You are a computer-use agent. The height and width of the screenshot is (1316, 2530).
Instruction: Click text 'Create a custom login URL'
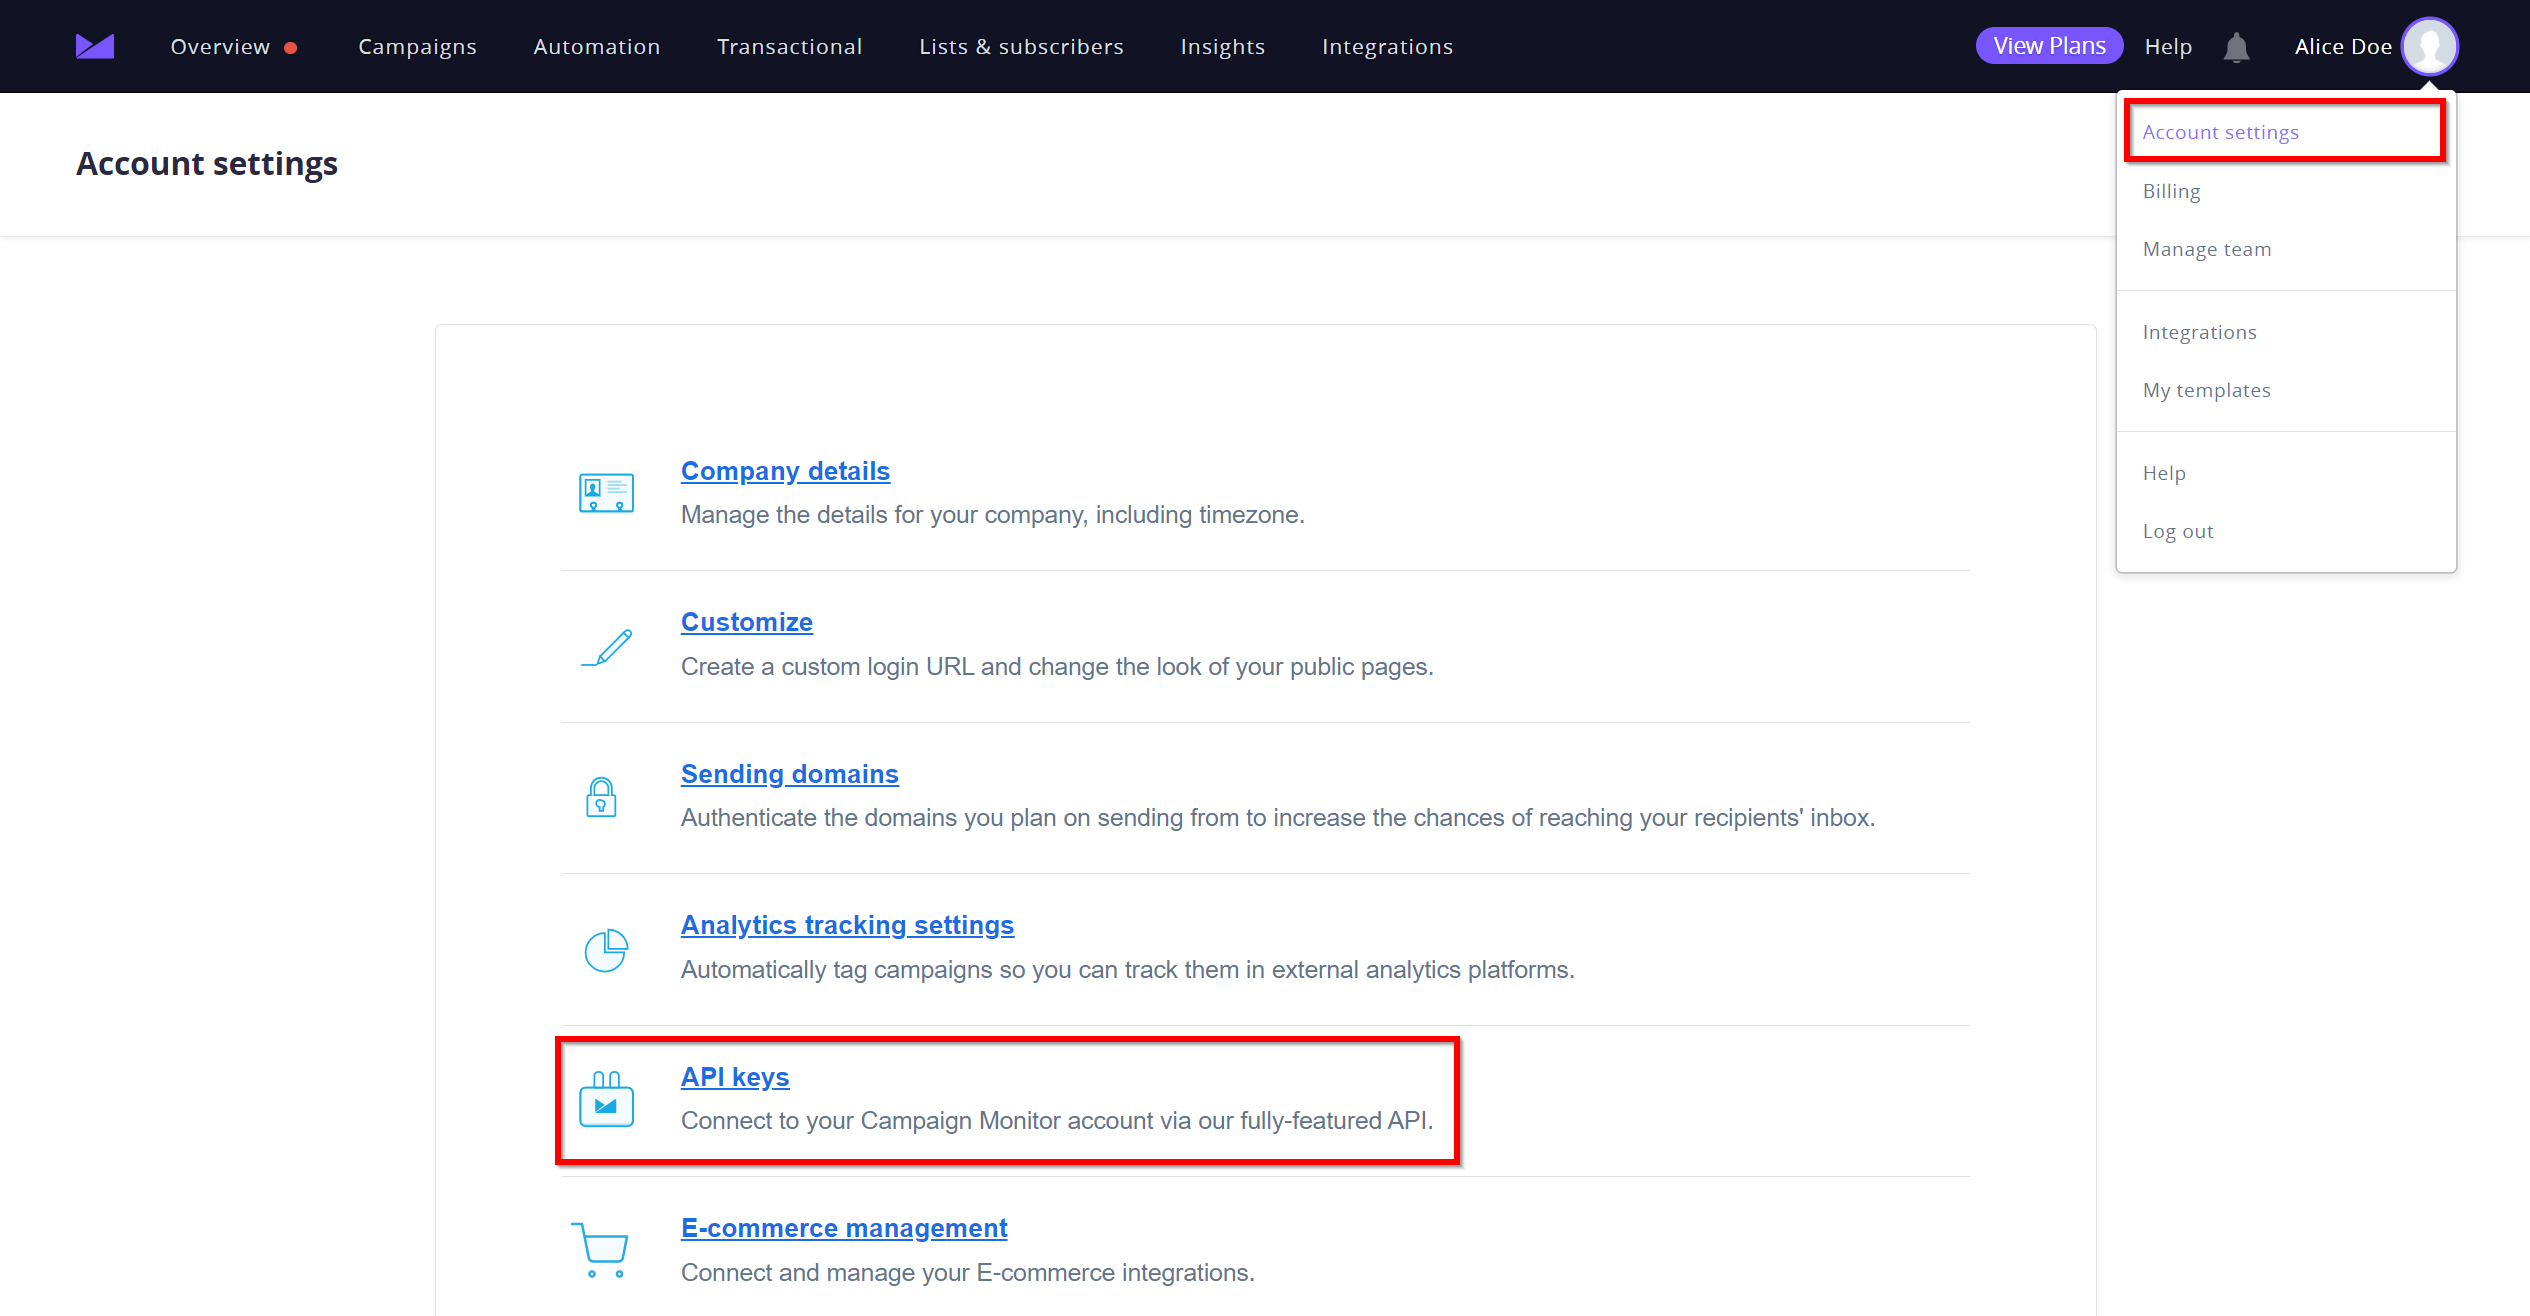pos(827,667)
